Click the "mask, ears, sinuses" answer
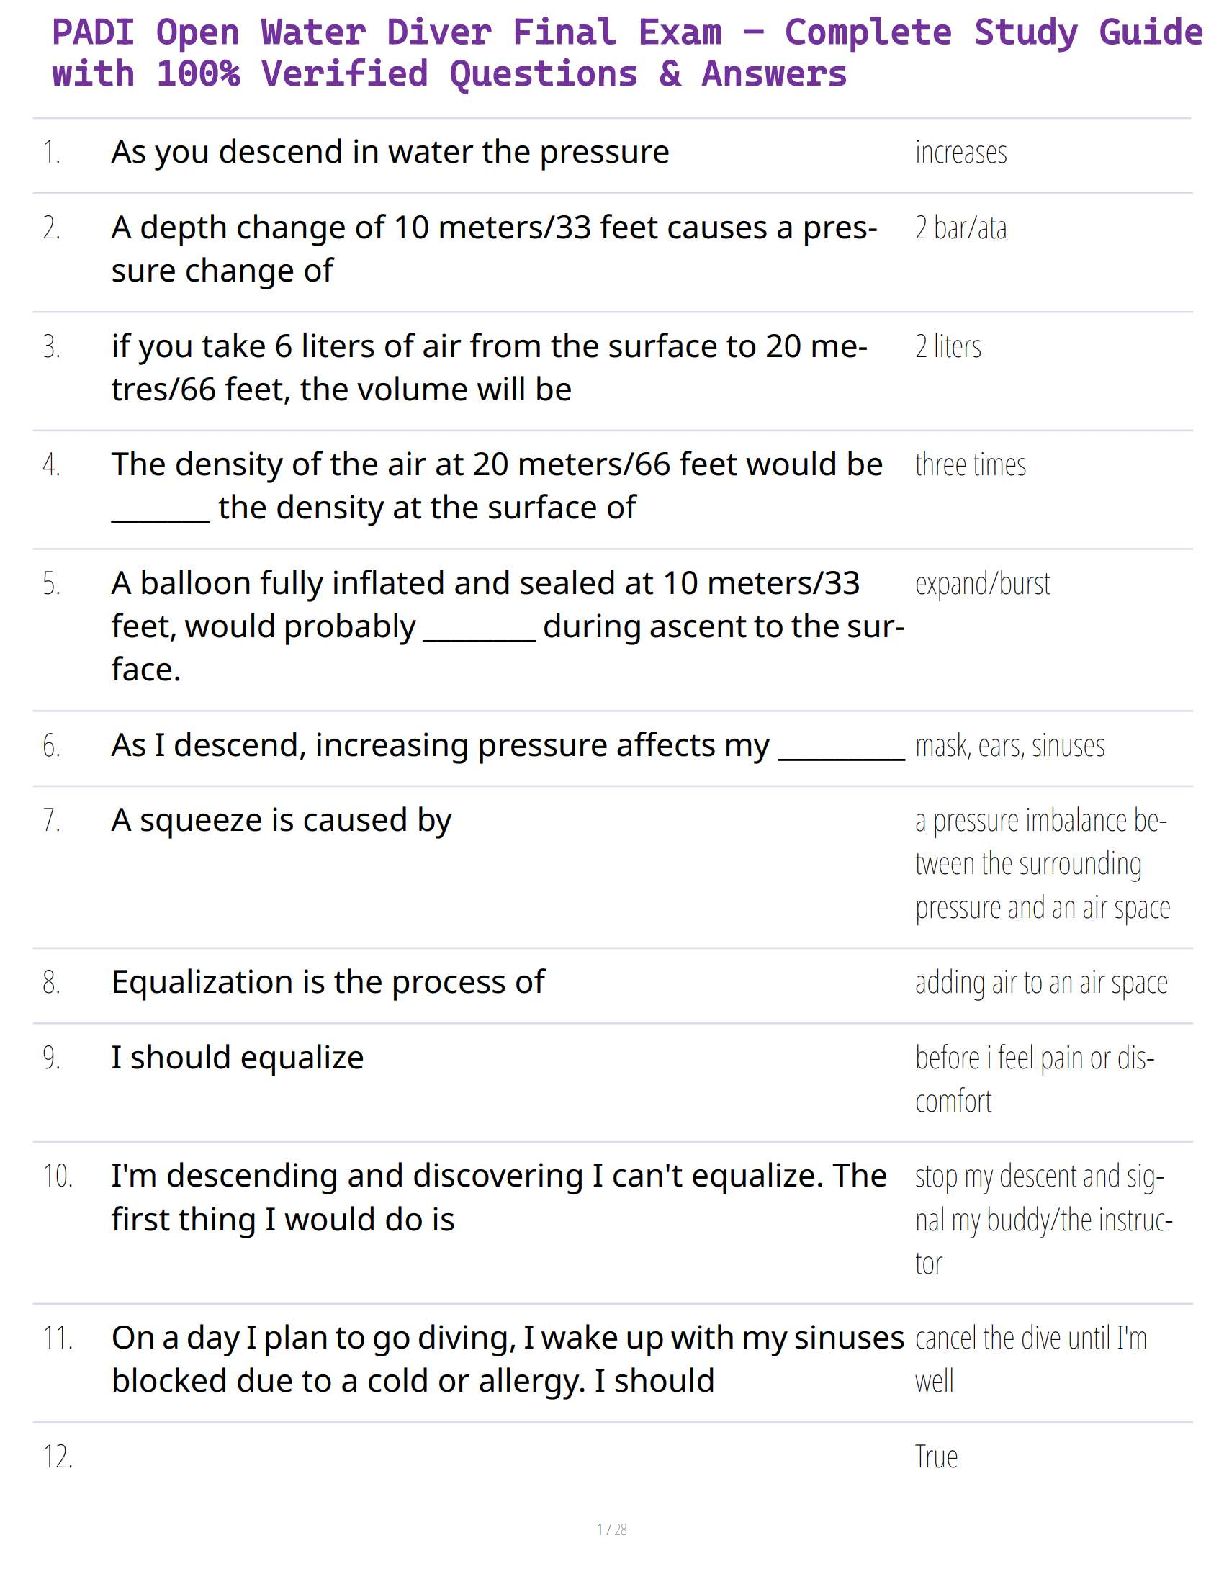The width and height of the screenshot is (1224, 1584). (x=1010, y=746)
